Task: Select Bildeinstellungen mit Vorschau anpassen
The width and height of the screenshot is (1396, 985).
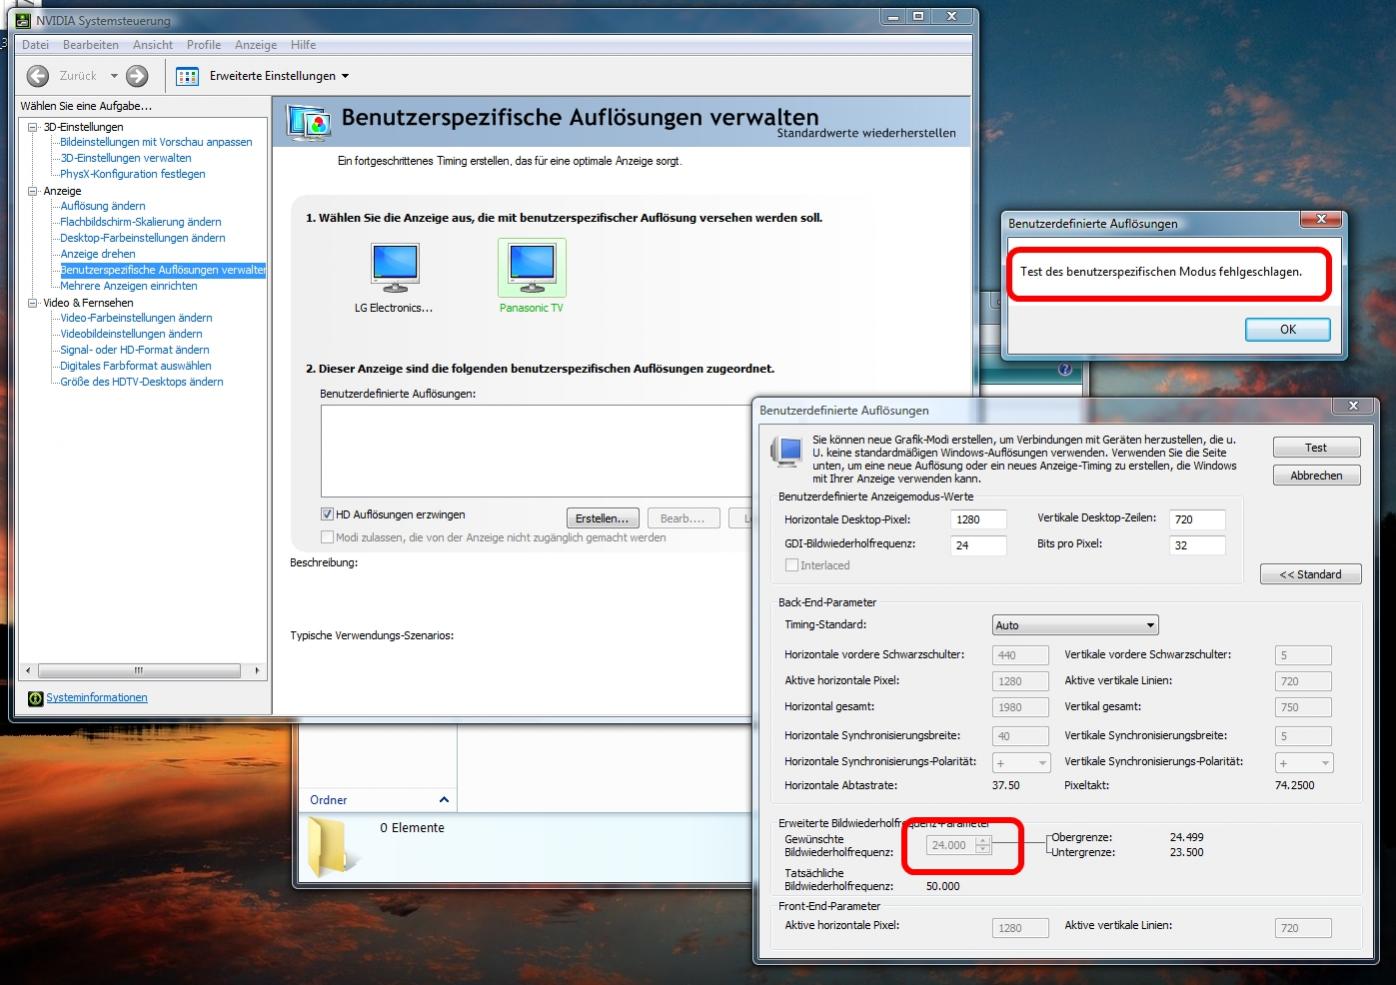Action: coord(156,142)
